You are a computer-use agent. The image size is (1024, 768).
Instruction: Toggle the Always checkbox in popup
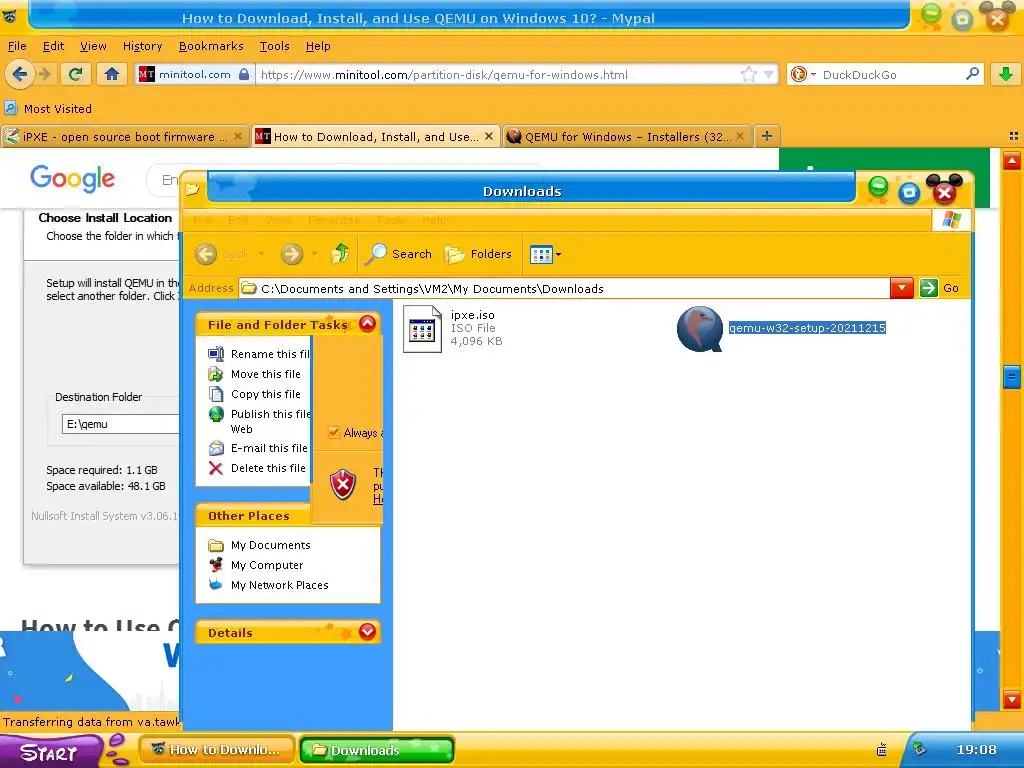(334, 432)
